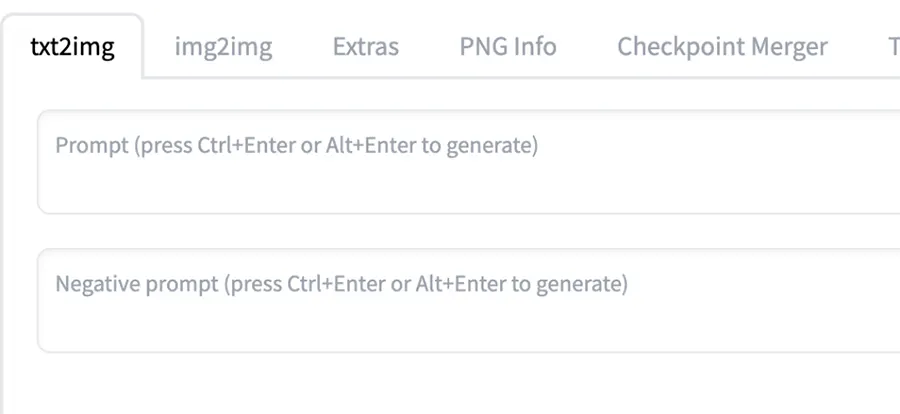This screenshot has width=900, height=414.
Task: Select the PNG Info tab
Action: (508, 47)
